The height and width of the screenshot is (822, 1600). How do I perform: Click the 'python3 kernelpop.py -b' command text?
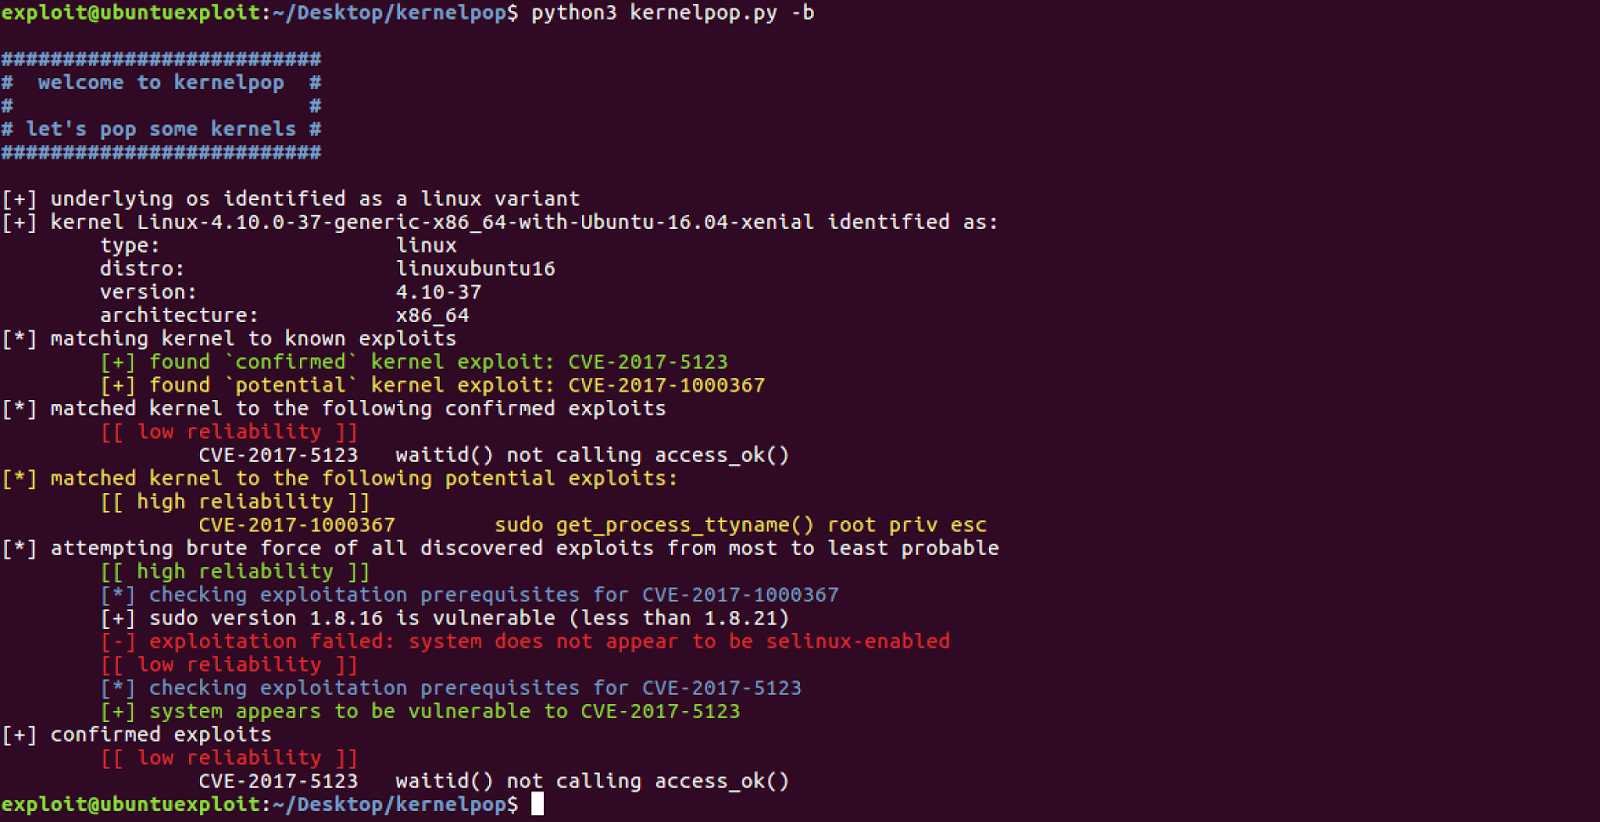click(672, 13)
